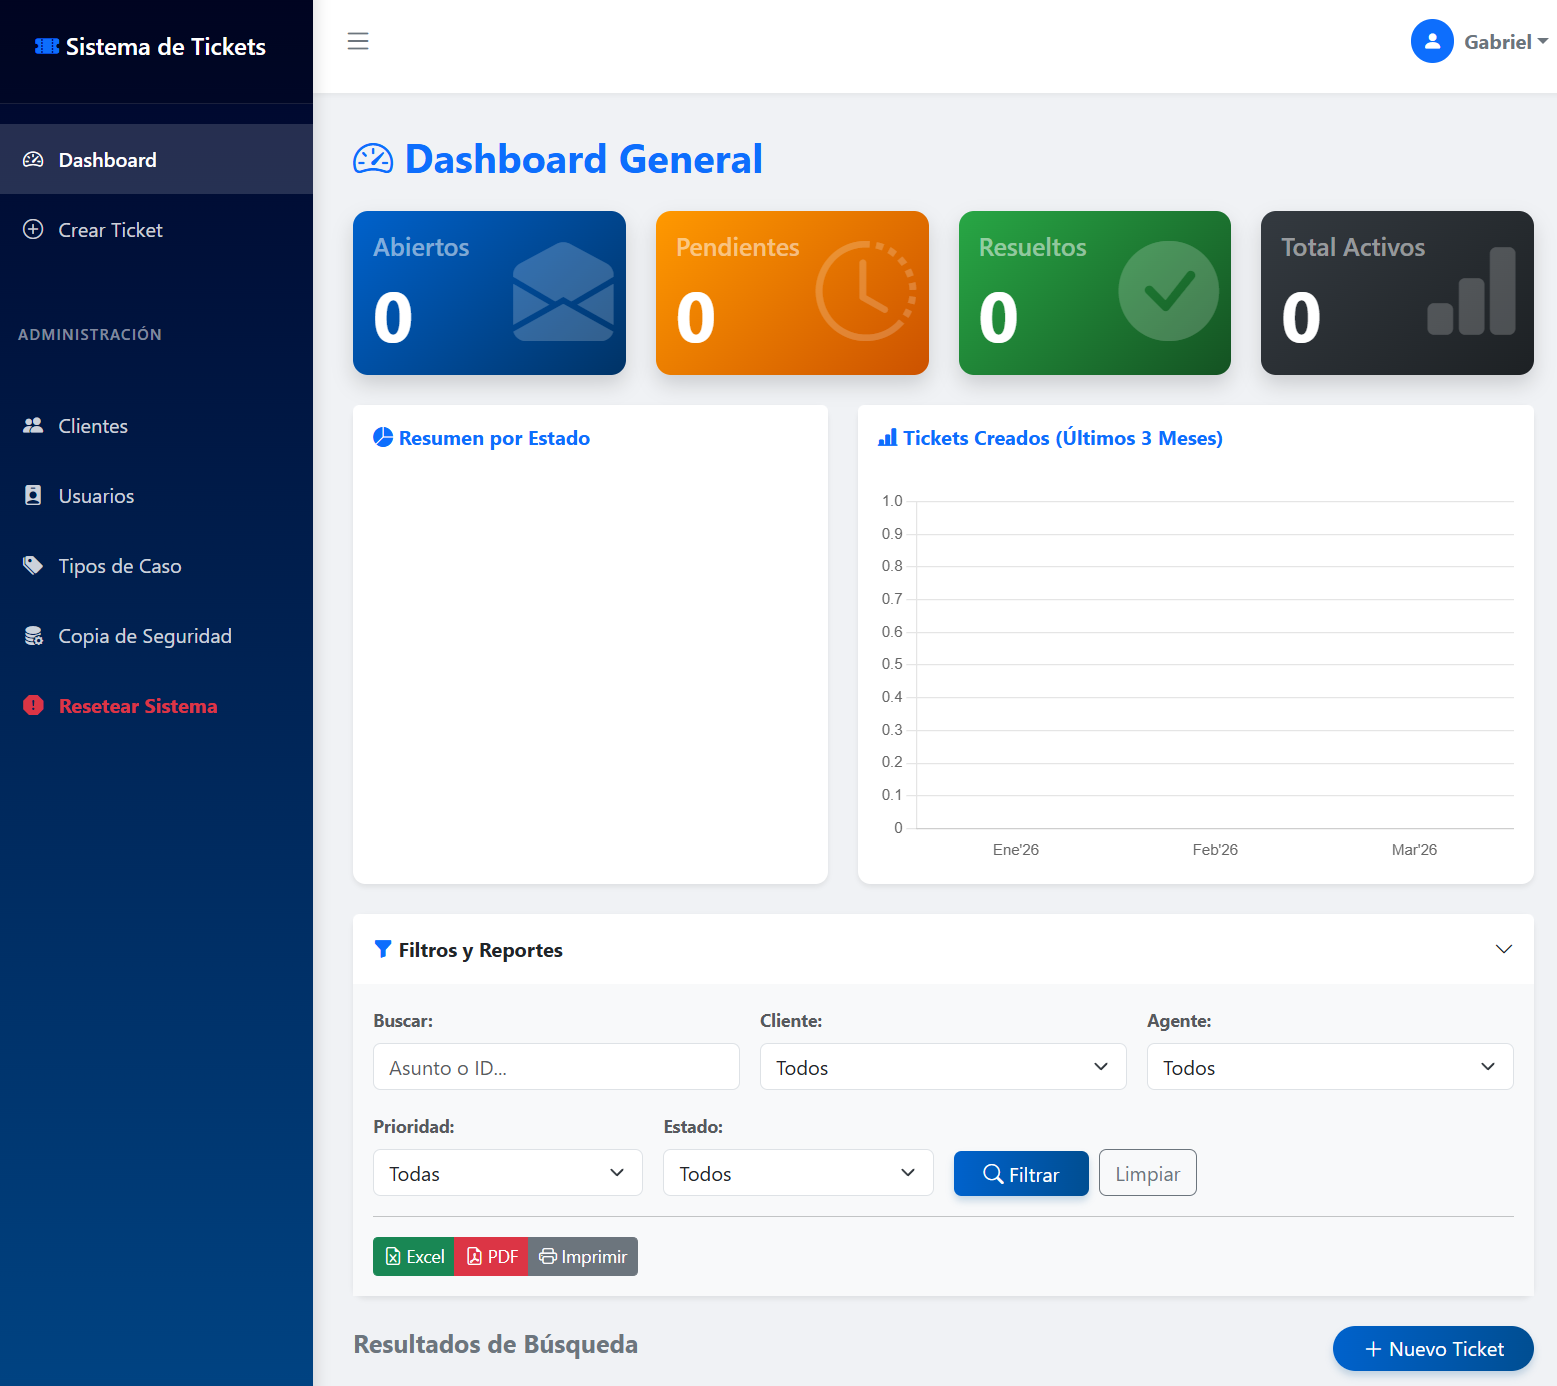Click the clock icon on Pendientes card

[x=866, y=291]
